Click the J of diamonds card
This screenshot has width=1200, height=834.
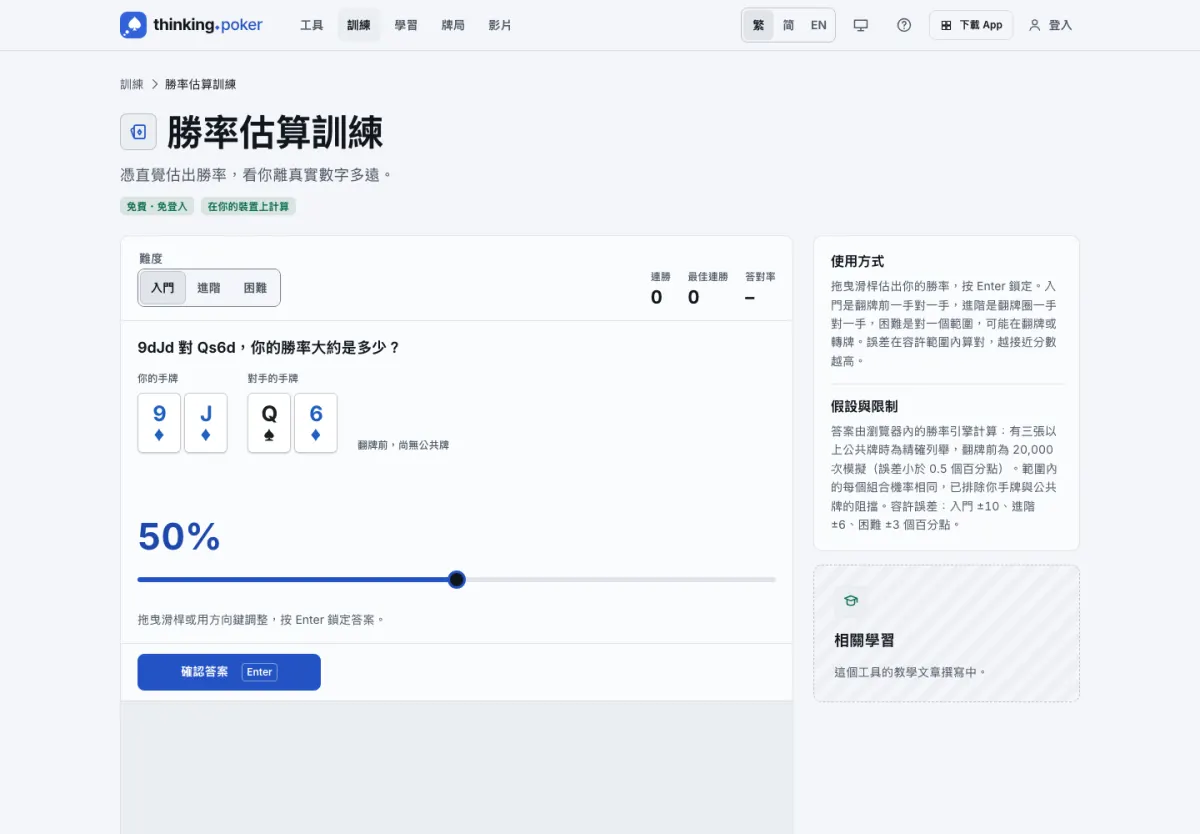point(206,423)
